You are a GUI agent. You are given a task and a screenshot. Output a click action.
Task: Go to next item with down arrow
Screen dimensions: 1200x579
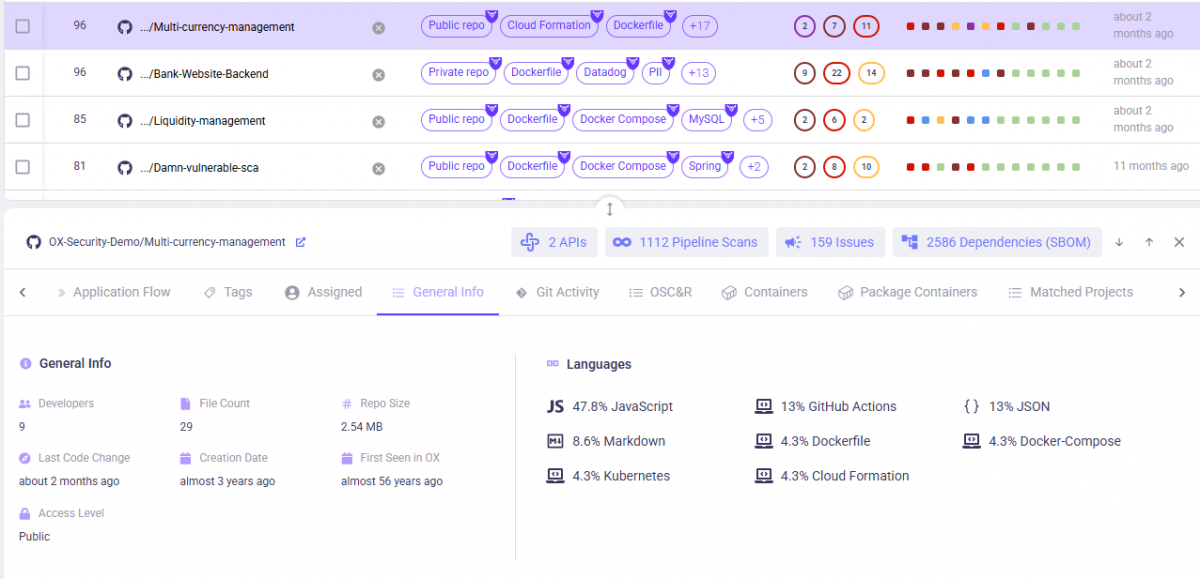pyautogui.click(x=1119, y=242)
